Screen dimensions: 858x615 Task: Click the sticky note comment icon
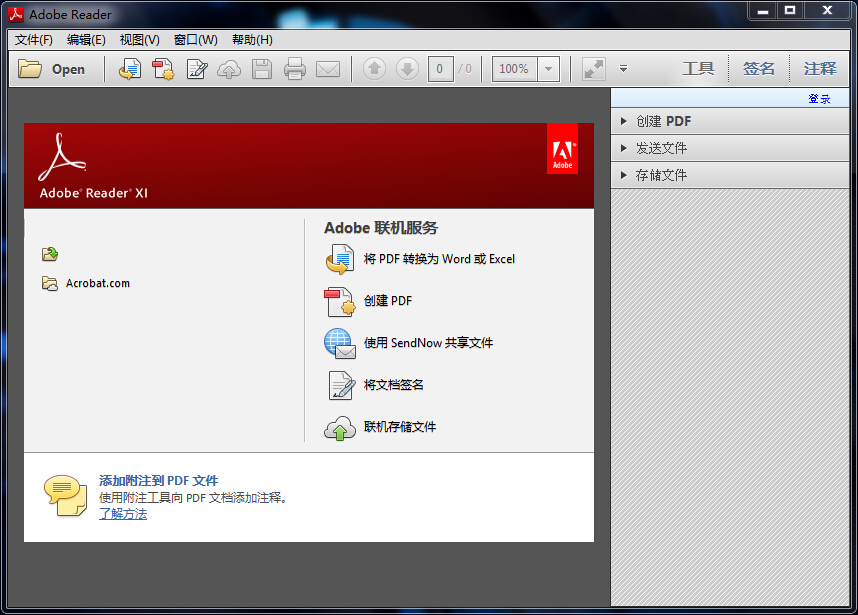pos(65,495)
